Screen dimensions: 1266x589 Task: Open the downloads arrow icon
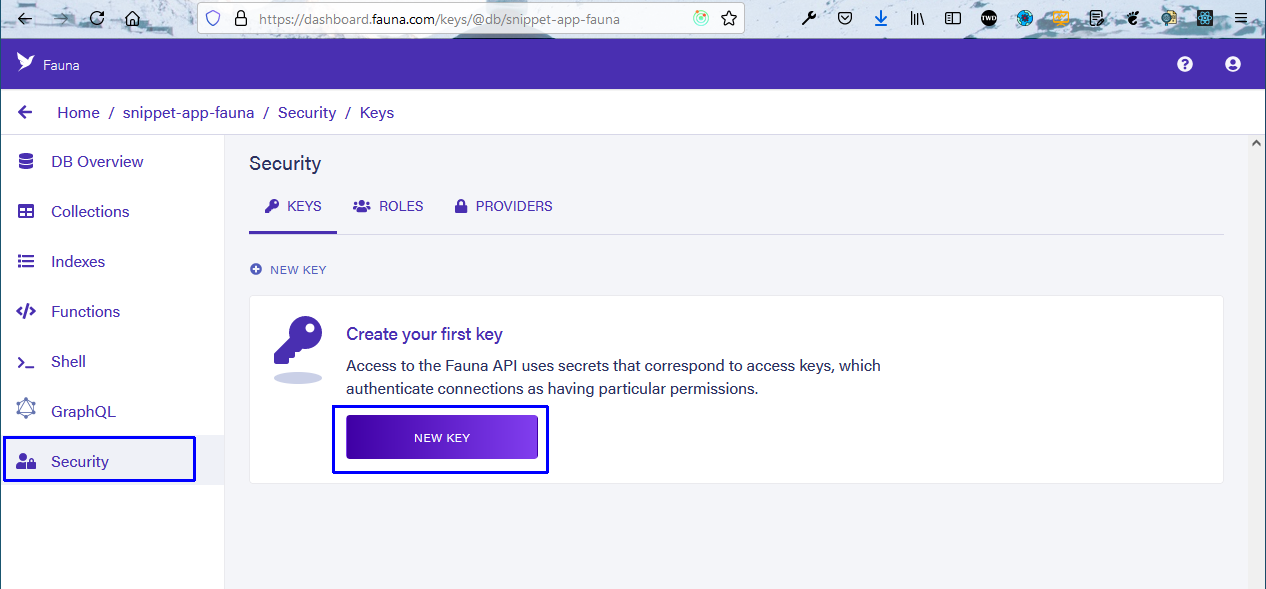click(x=881, y=18)
